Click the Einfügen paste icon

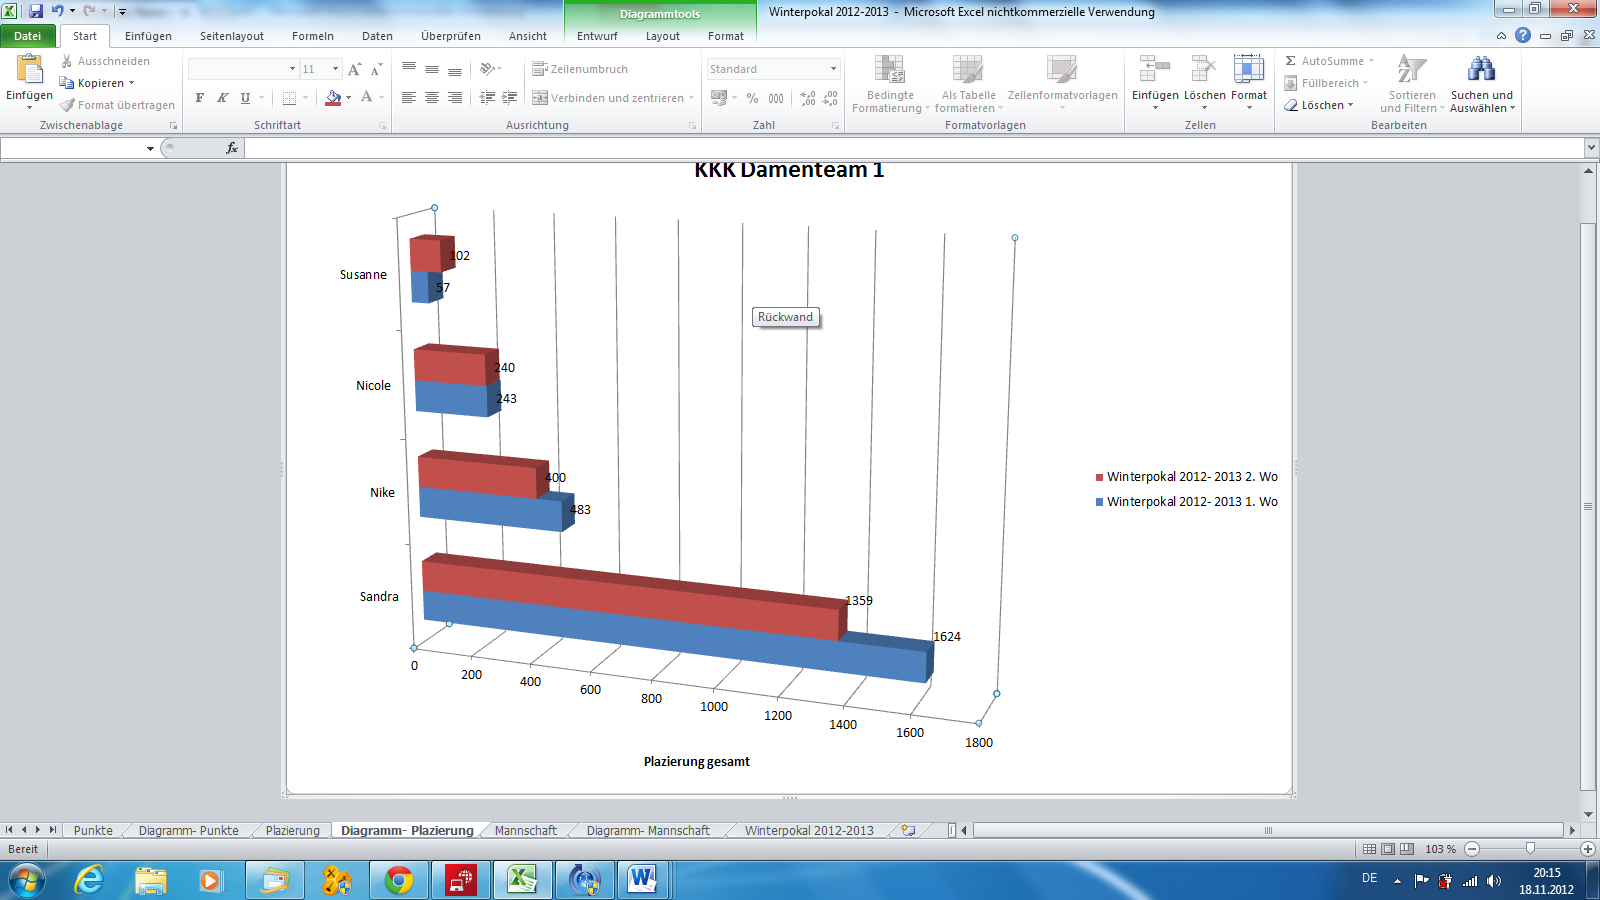[29, 69]
